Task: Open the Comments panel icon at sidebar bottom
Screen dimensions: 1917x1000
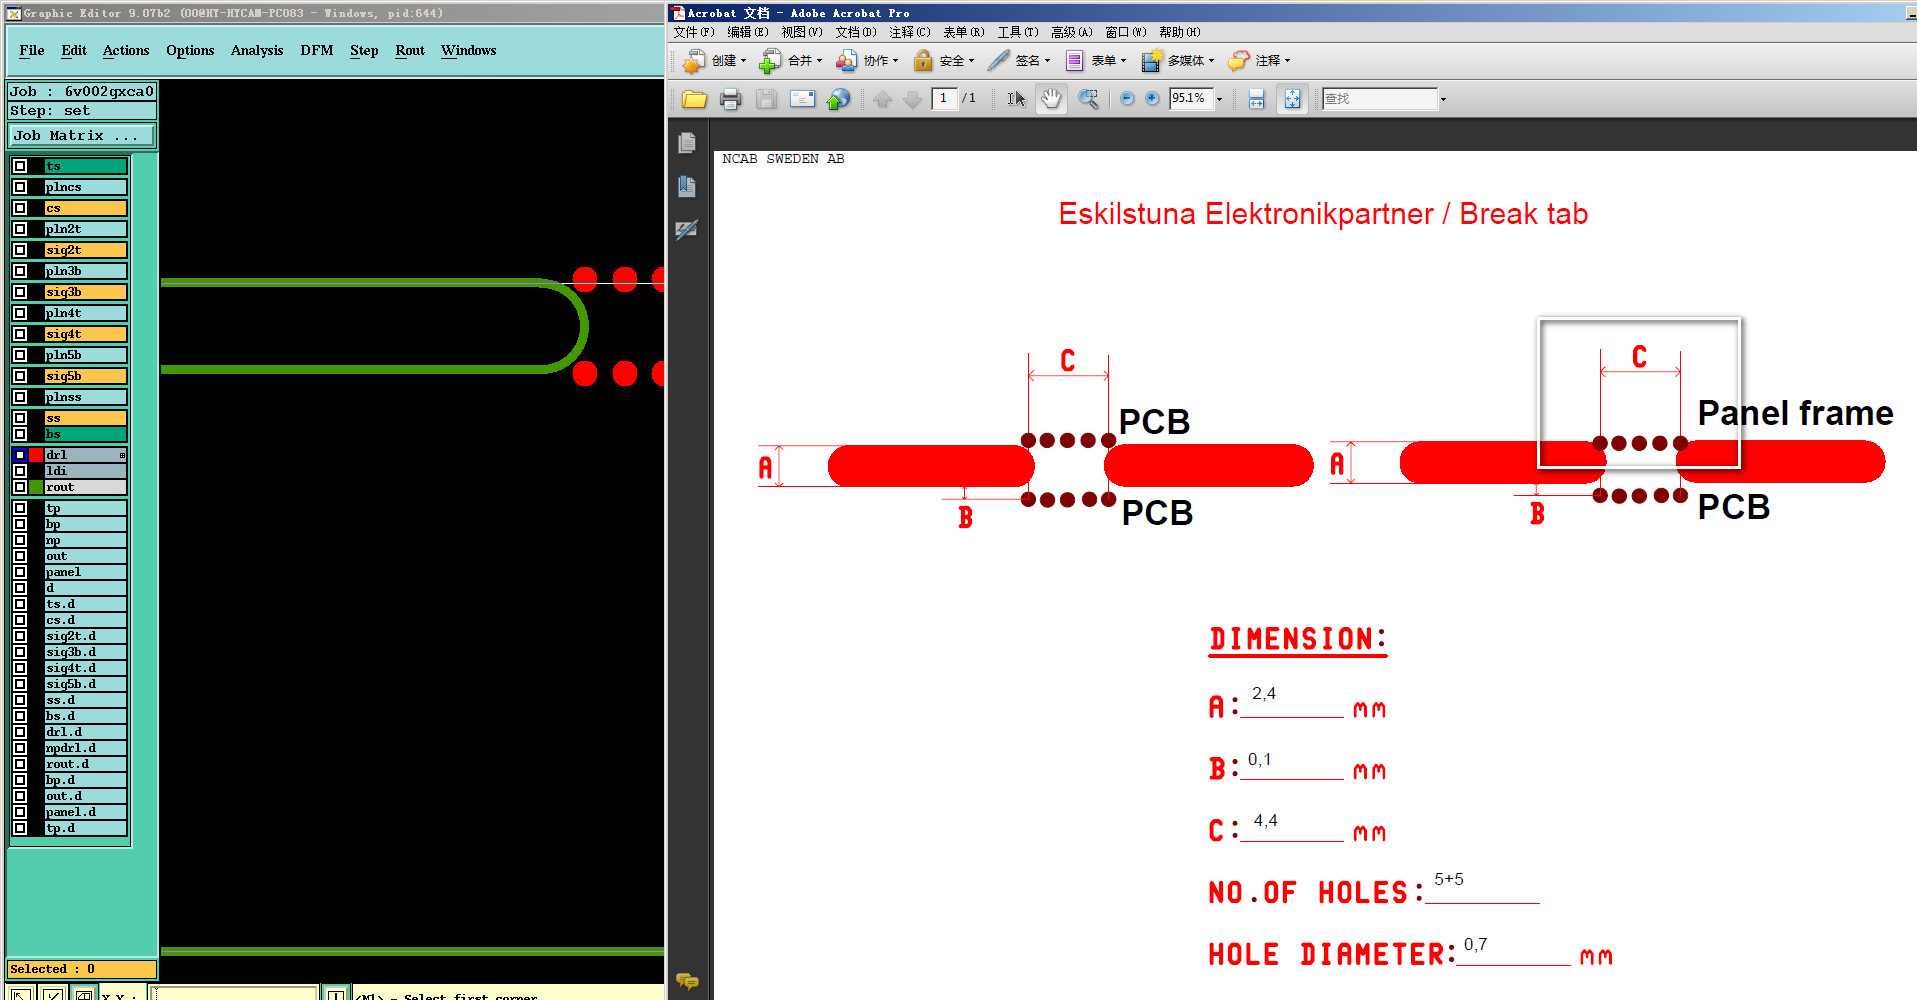Action: (687, 981)
